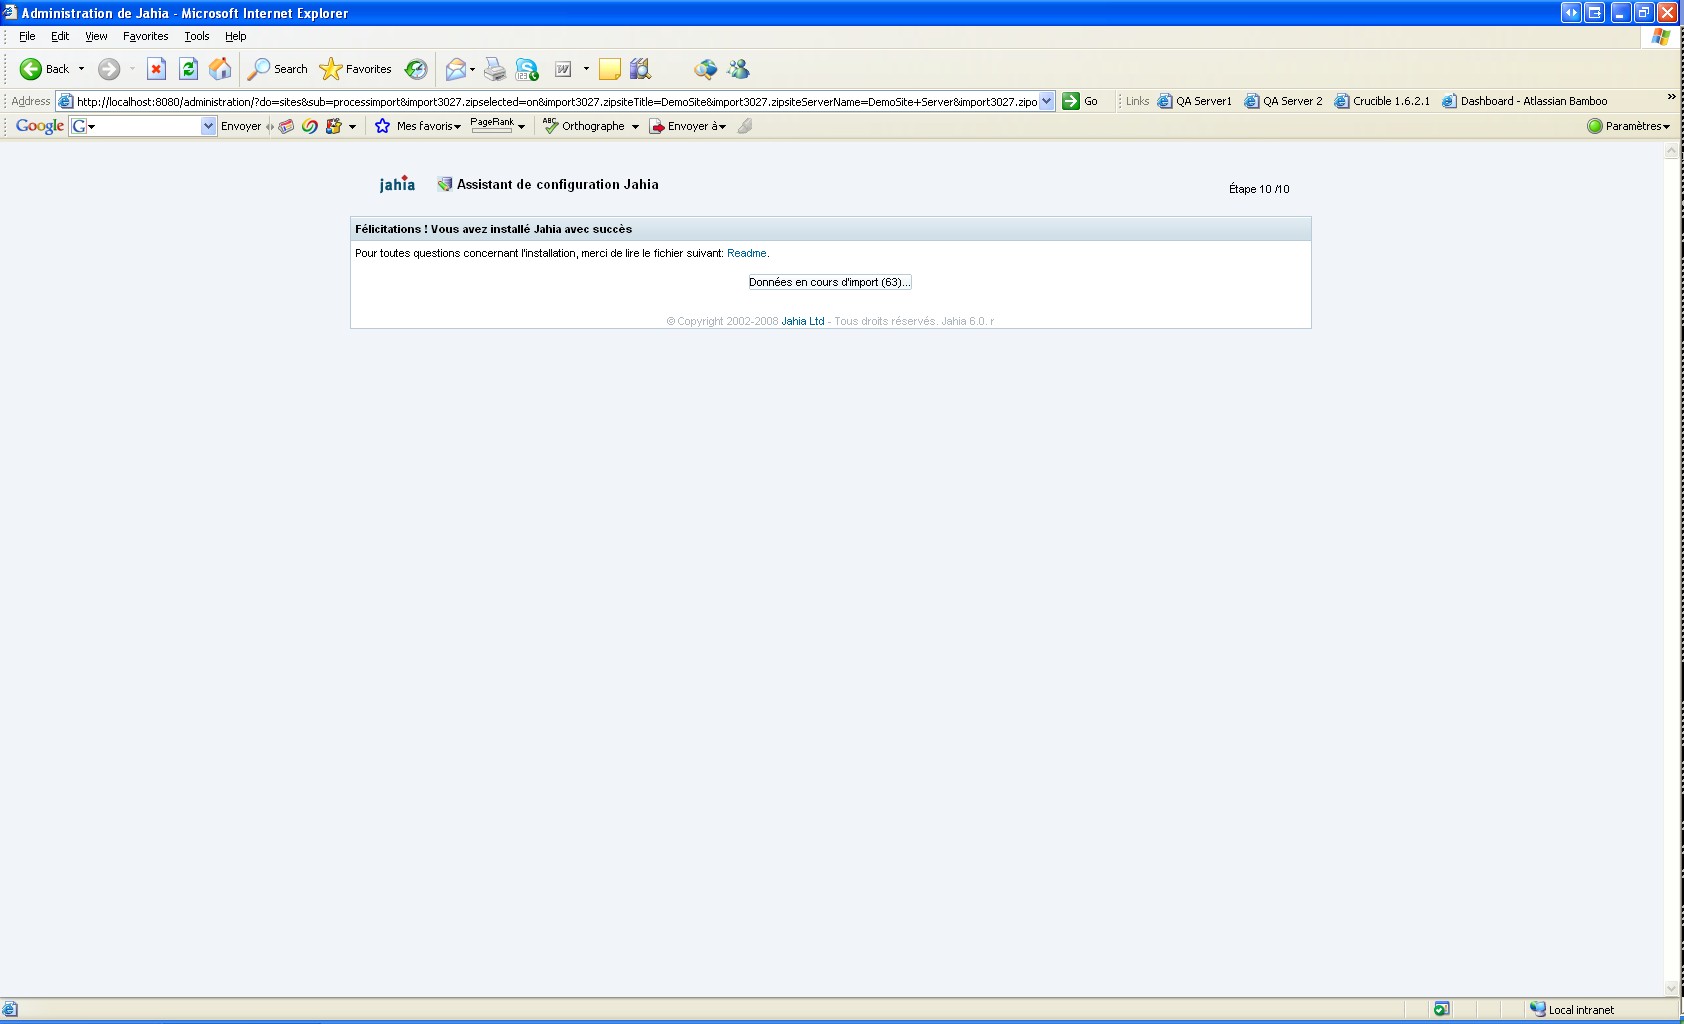This screenshot has width=1684, height=1024.
Task: Open the Paramètres dropdown
Action: tap(1629, 126)
